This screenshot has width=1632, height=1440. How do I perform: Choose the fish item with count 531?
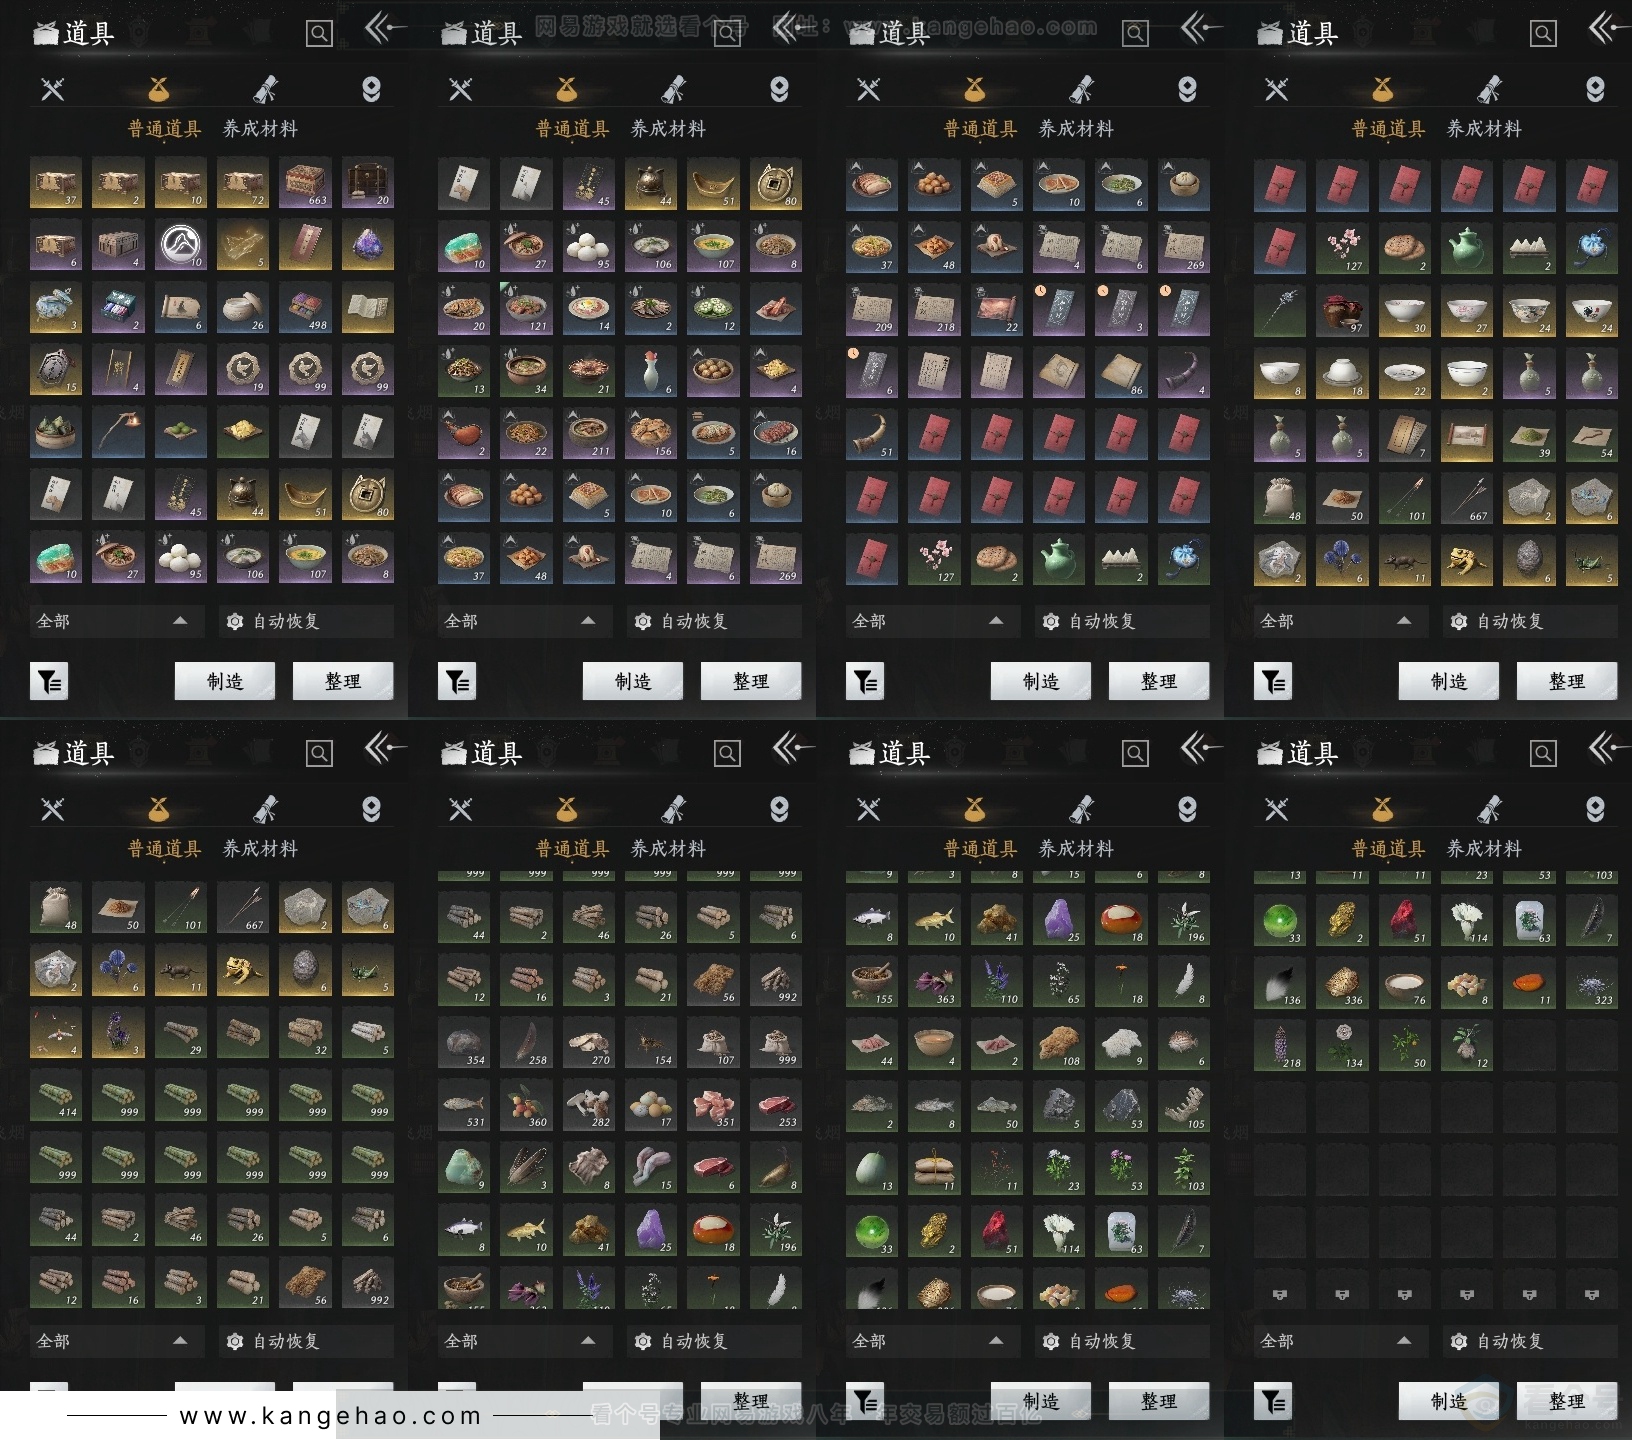(464, 1105)
